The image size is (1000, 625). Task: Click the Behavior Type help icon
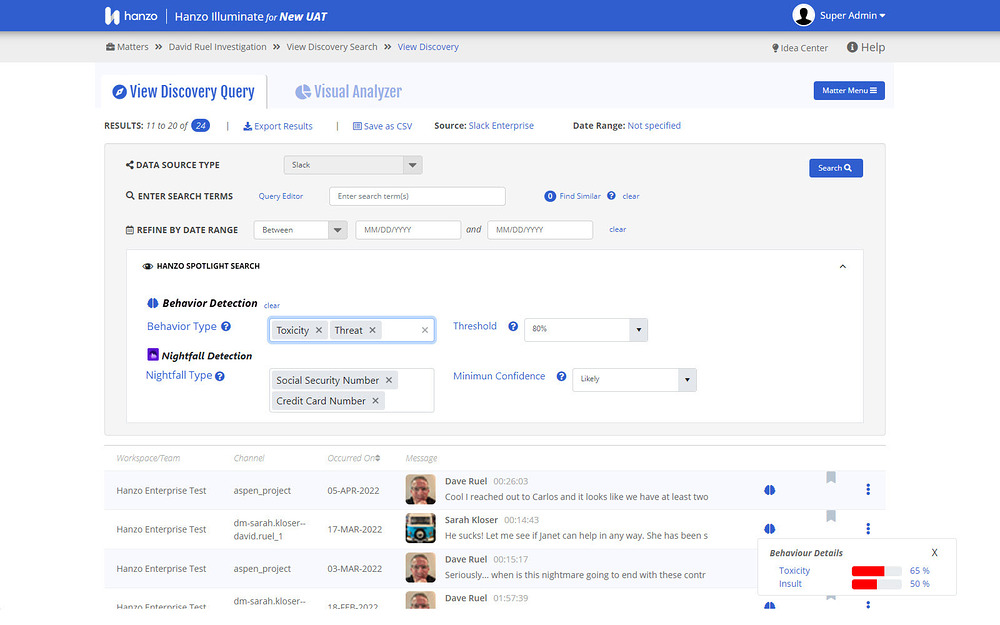pos(226,327)
